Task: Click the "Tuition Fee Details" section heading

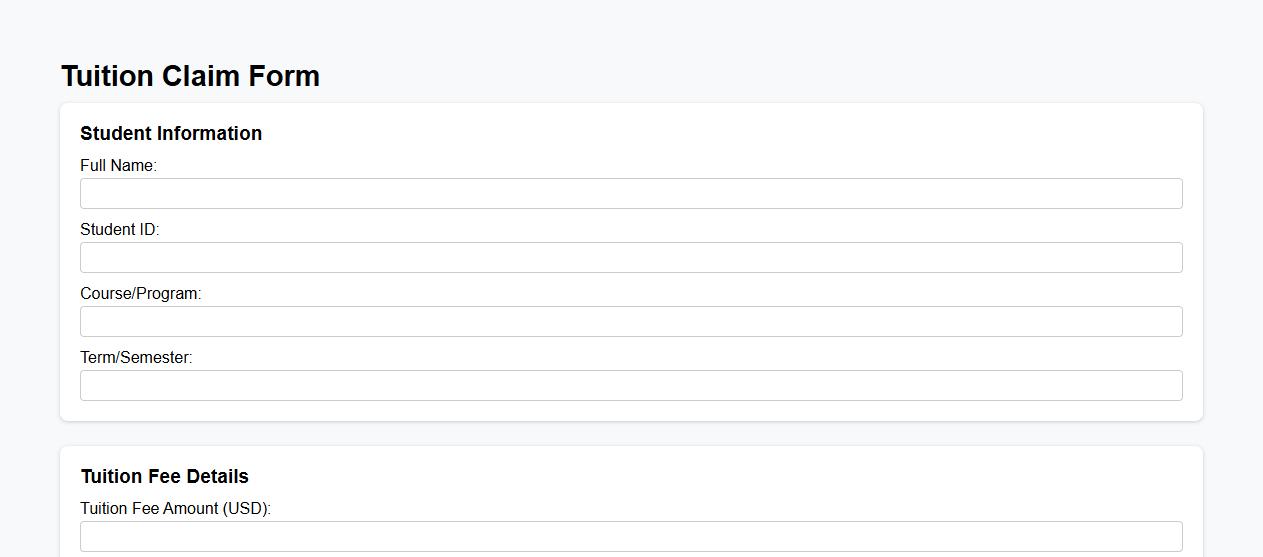Action: click(x=165, y=477)
